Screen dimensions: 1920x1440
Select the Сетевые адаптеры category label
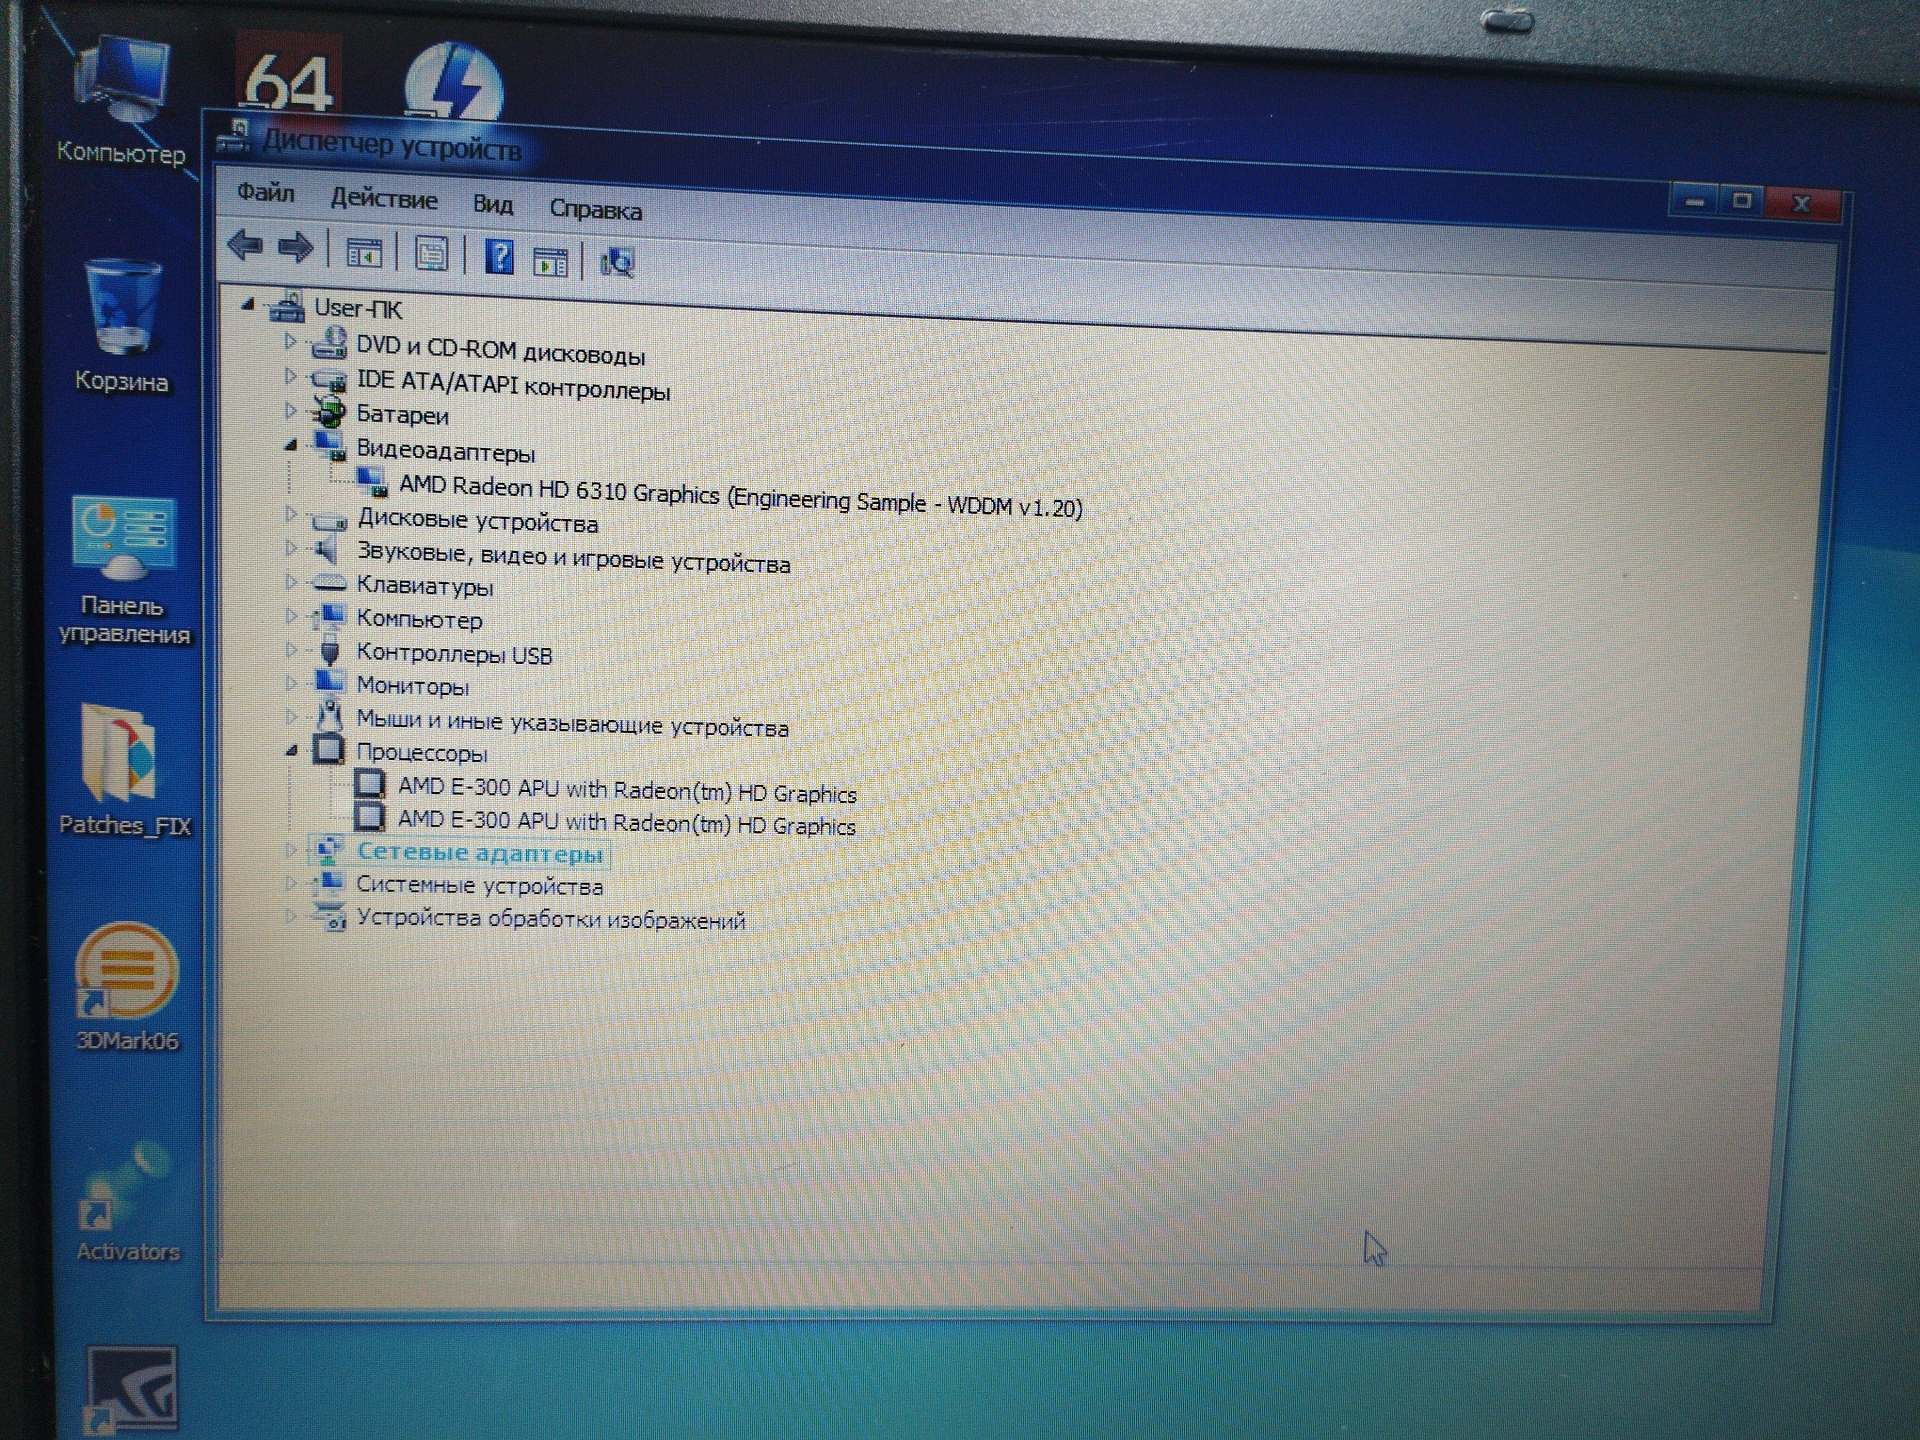pyautogui.click(x=480, y=853)
